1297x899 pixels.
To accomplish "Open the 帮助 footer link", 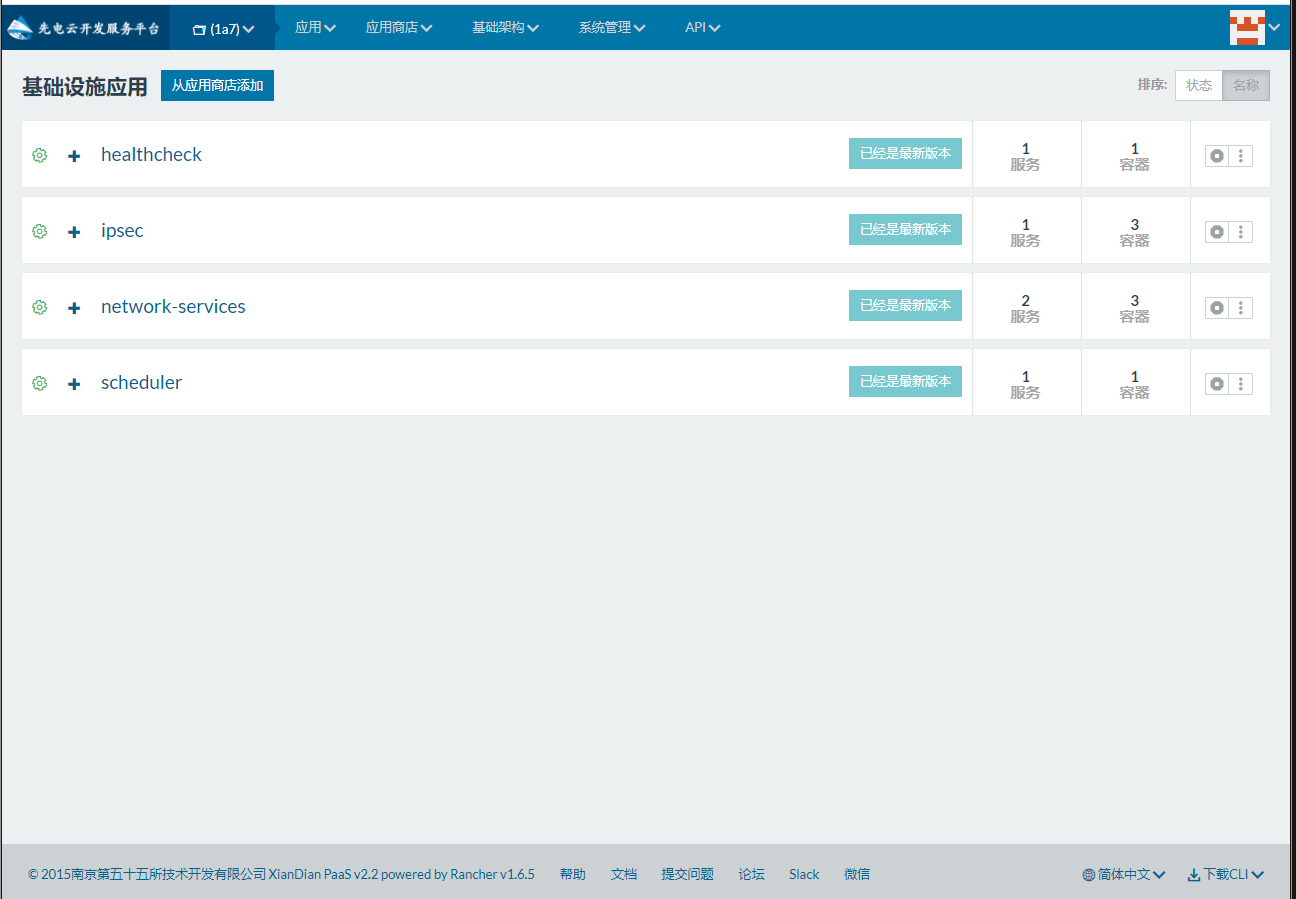I will [573, 874].
